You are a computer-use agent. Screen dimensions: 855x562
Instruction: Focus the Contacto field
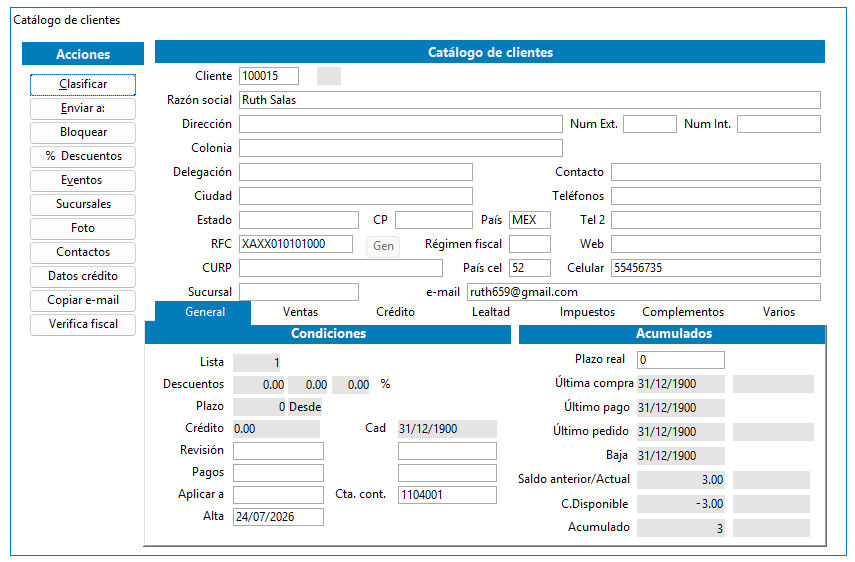coord(715,172)
